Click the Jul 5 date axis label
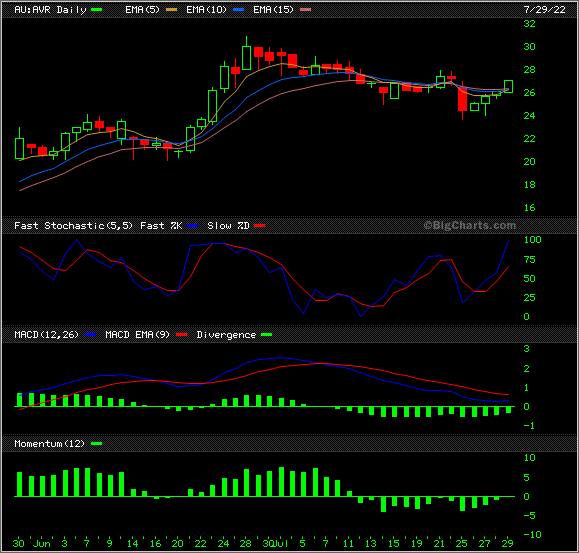 [302, 543]
